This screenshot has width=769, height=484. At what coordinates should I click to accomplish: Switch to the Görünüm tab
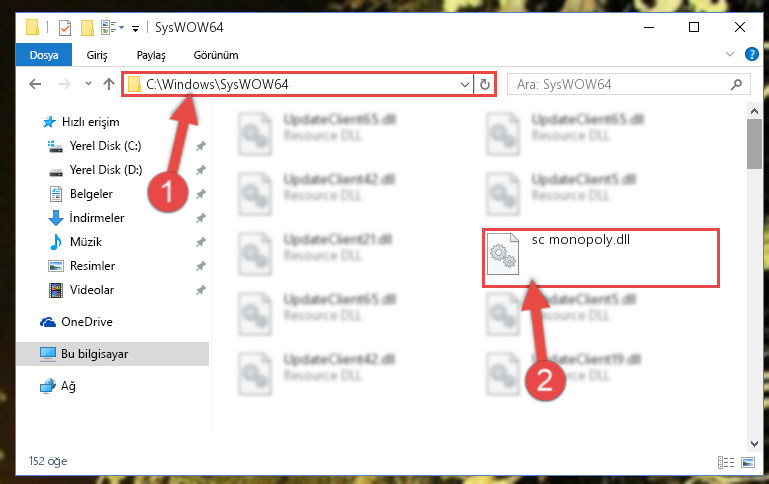click(216, 55)
